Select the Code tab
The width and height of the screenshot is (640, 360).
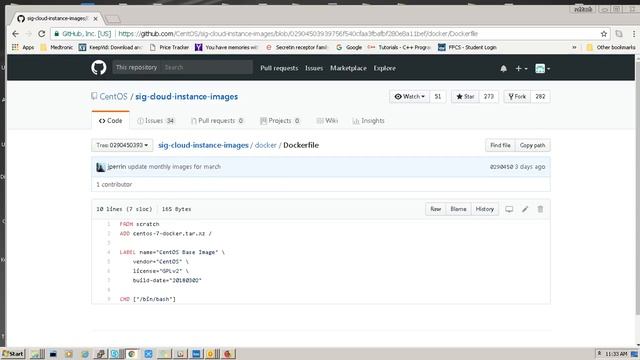point(111,121)
